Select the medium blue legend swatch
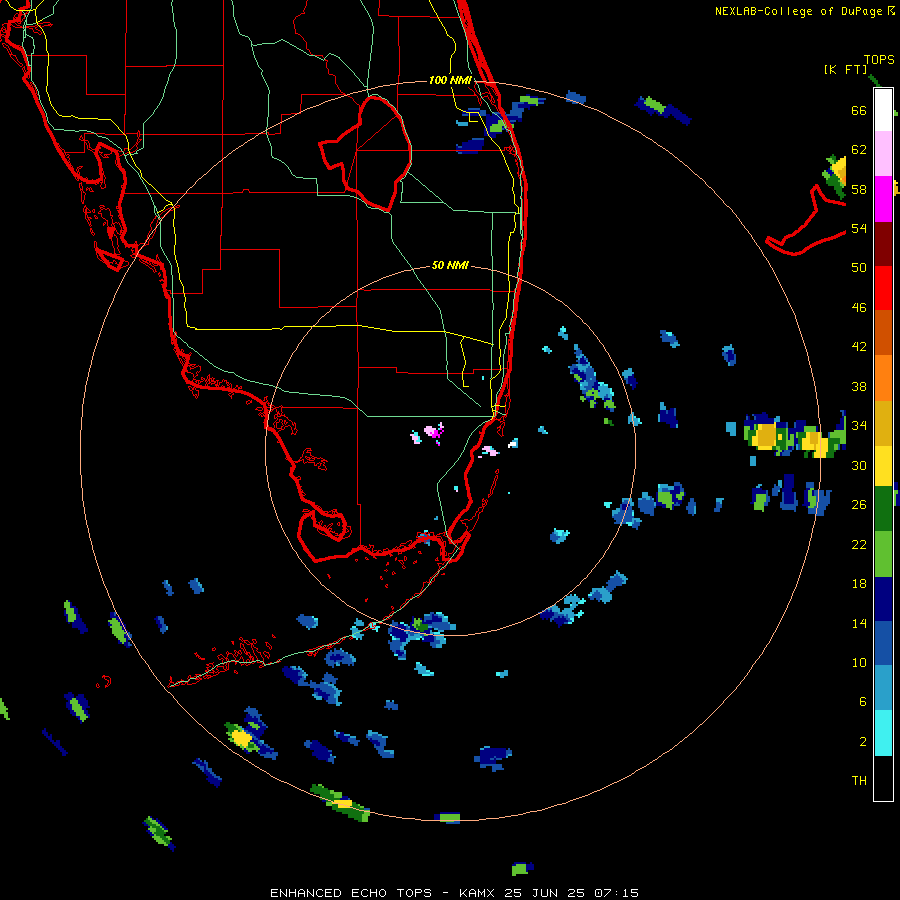Viewport: 900px width, 900px height. [883, 644]
